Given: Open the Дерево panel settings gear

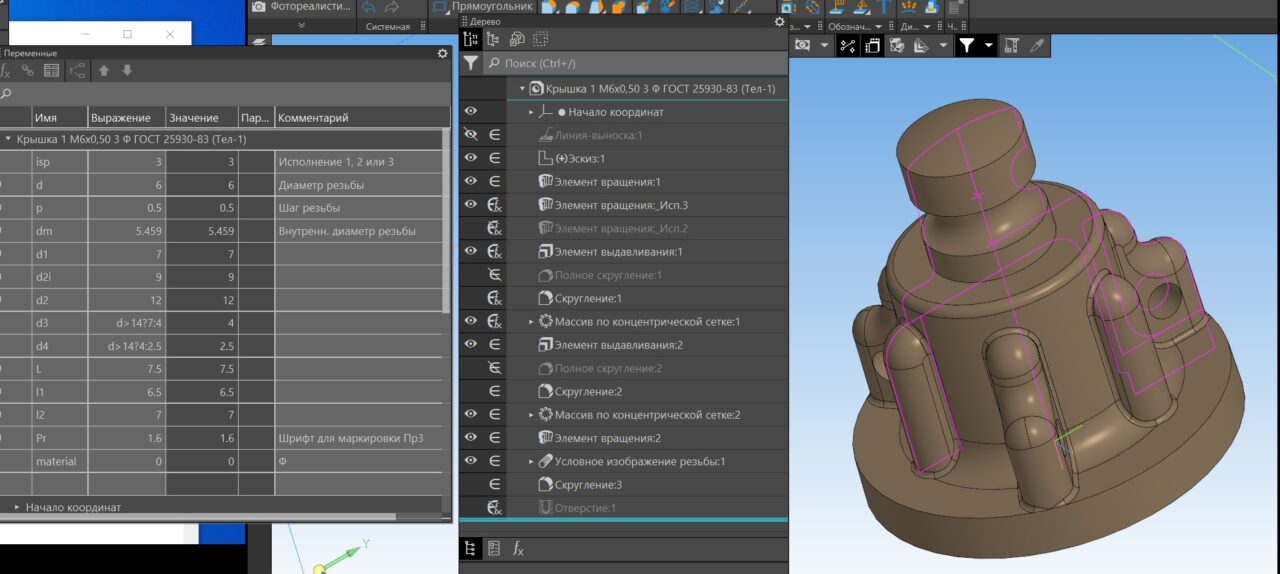Looking at the screenshot, I should pyautogui.click(x=780, y=21).
